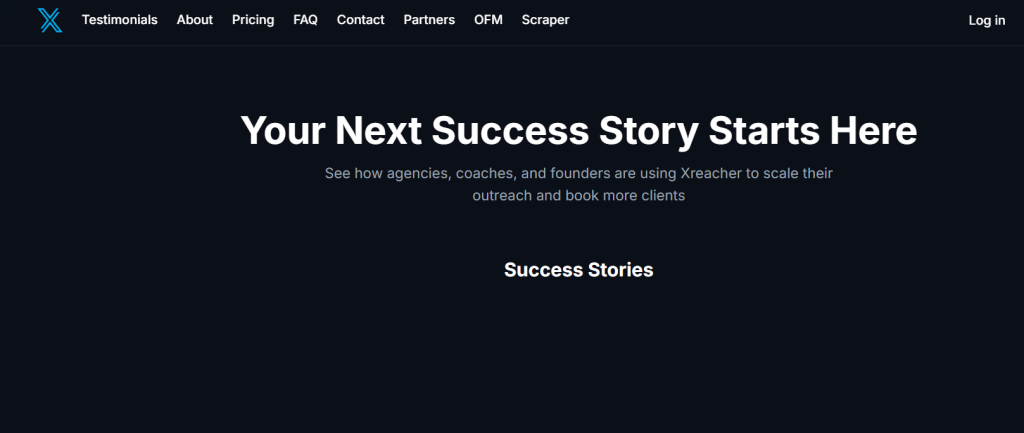The height and width of the screenshot is (433, 1024).
Task: Click the "Success Stories" section heading
Action: pyautogui.click(x=578, y=270)
